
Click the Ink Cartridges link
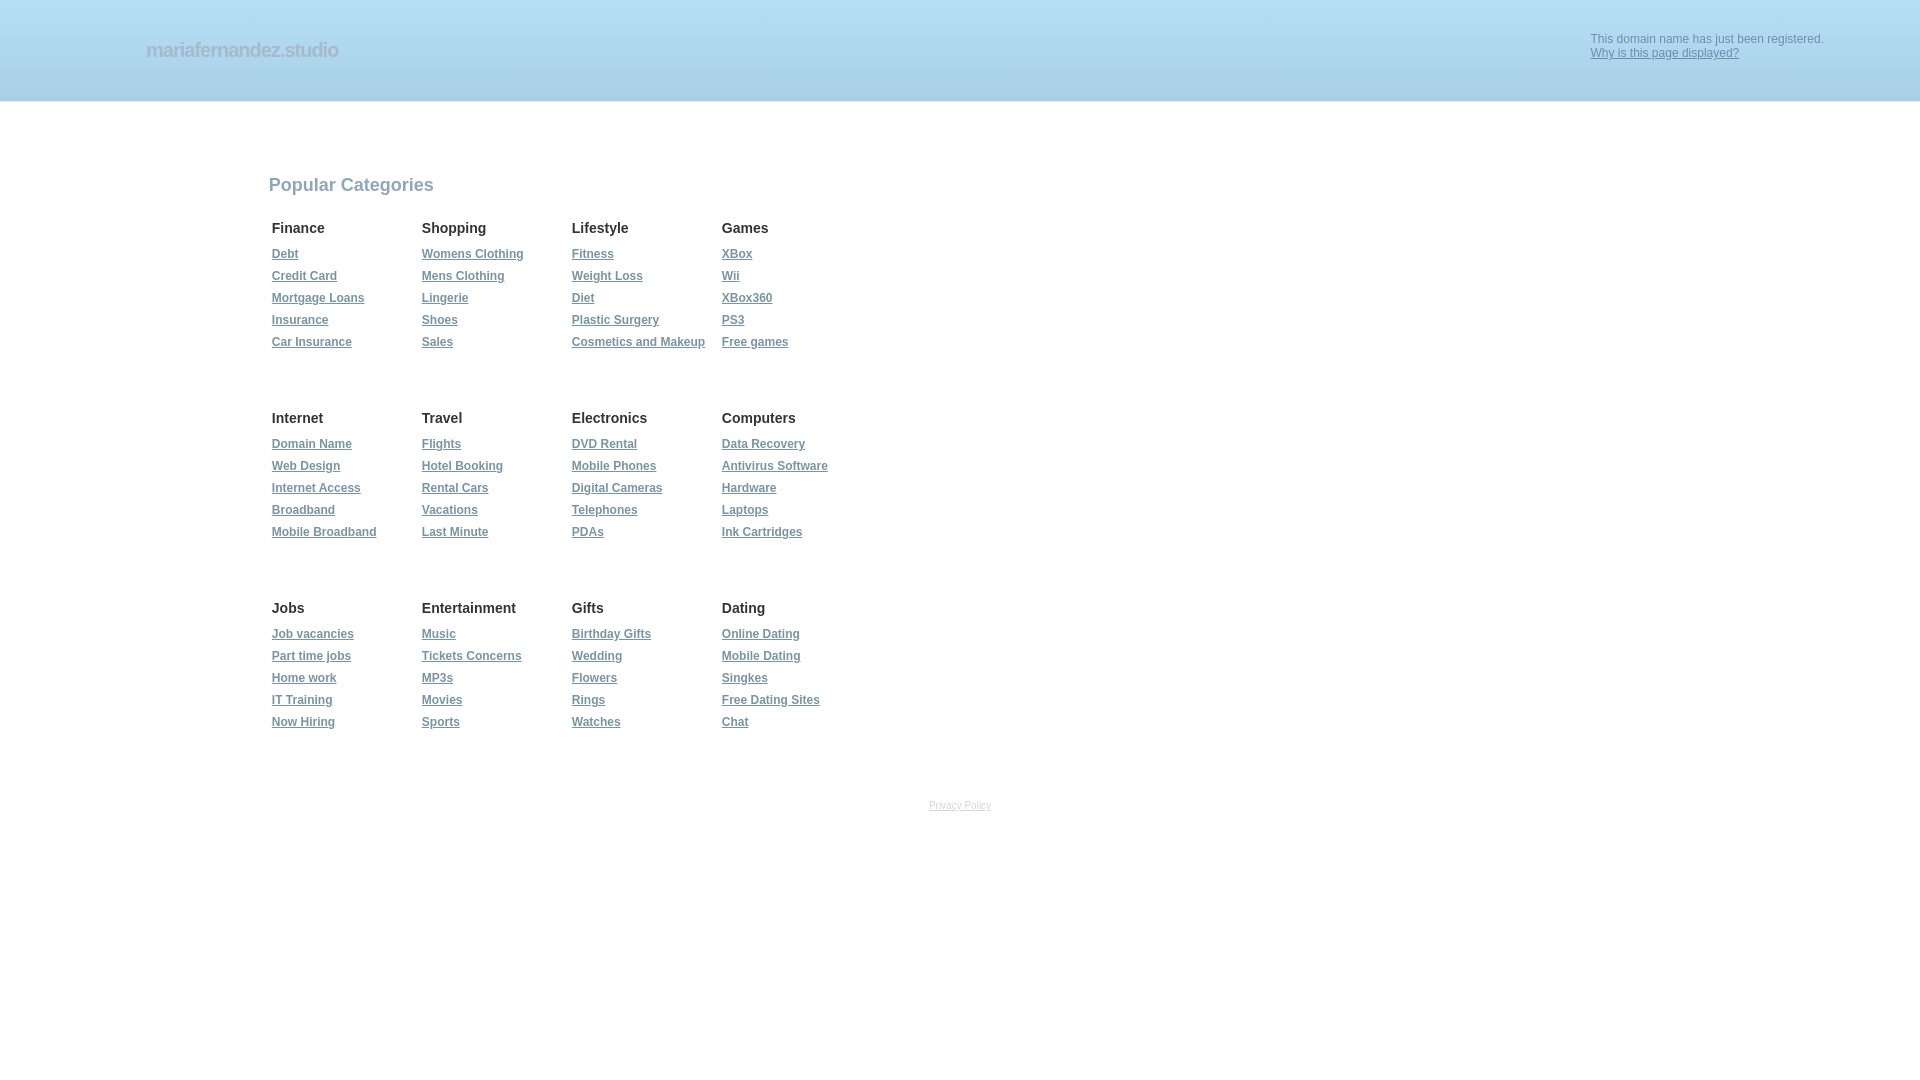point(761,532)
